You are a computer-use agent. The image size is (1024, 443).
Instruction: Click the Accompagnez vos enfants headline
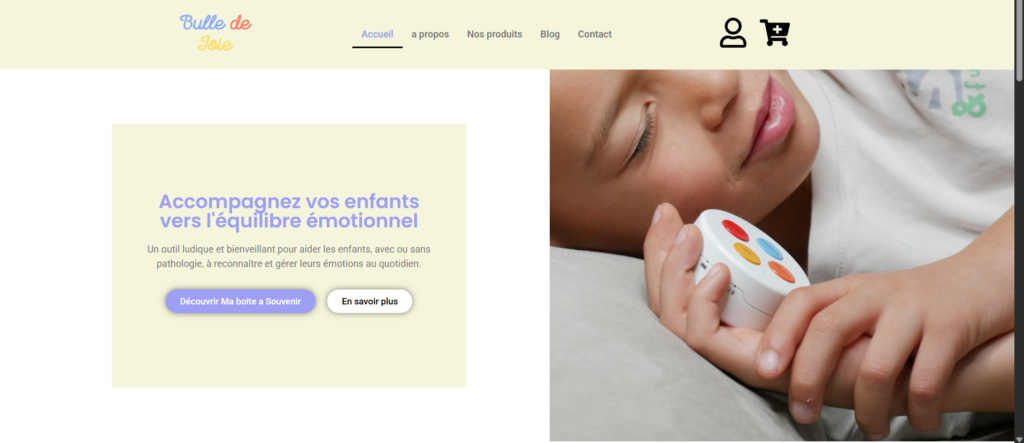[289, 211]
